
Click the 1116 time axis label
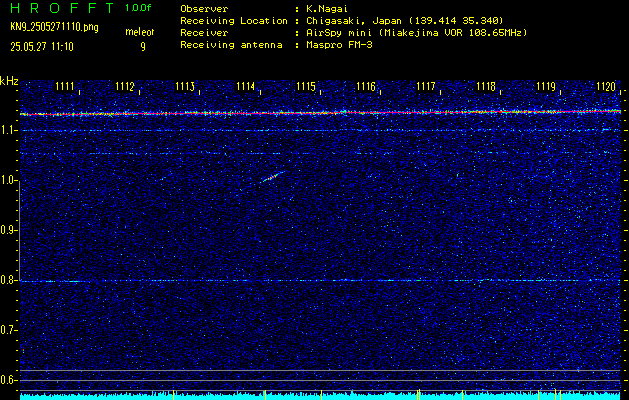366,86
